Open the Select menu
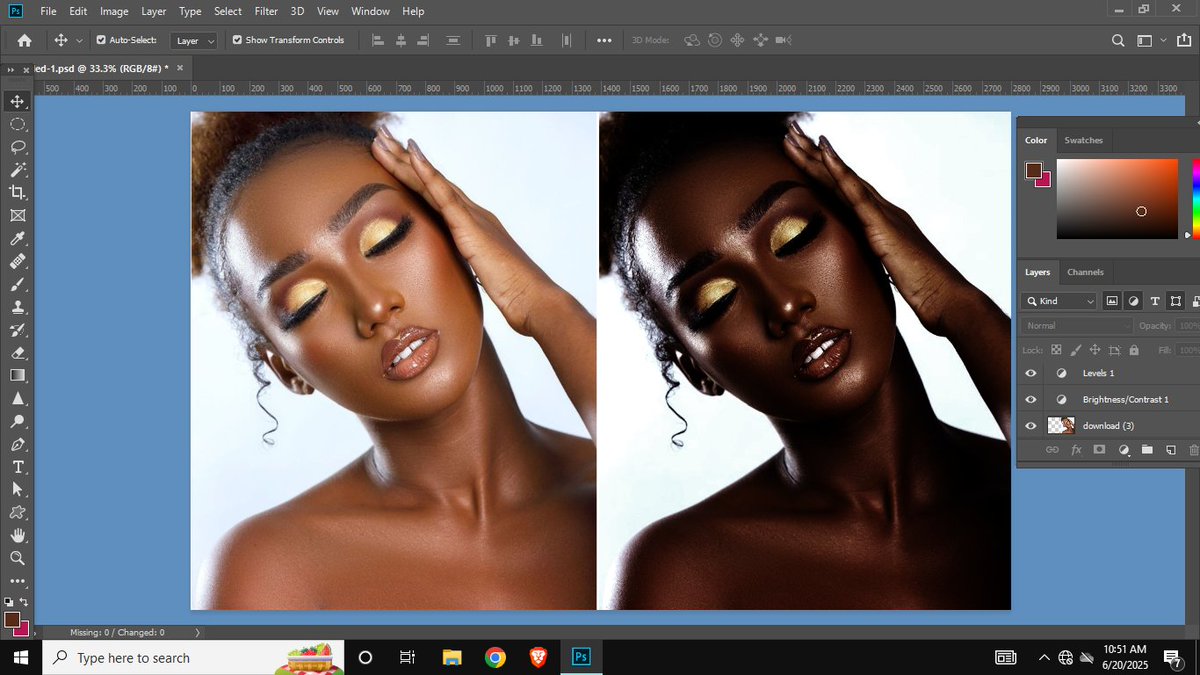 pos(228,11)
